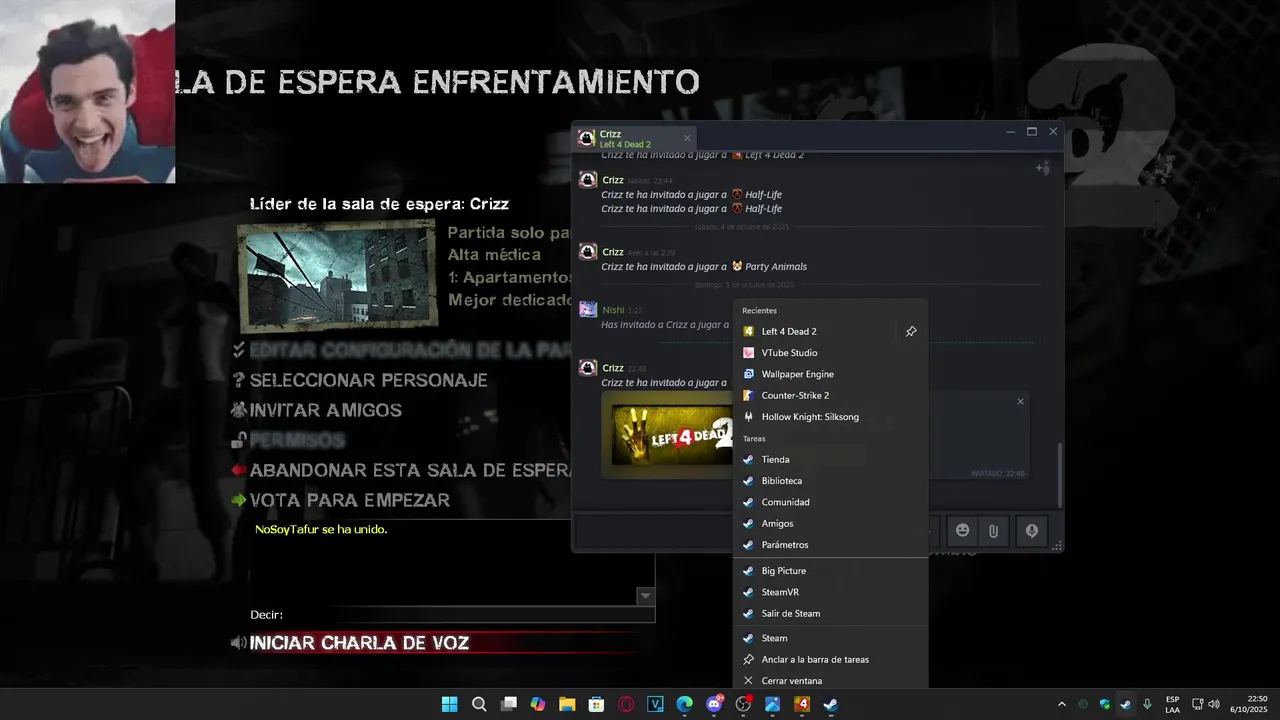Click VOTA PARA EMPEZAR
The width and height of the screenshot is (1280, 720).
pyautogui.click(x=349, y=500)
